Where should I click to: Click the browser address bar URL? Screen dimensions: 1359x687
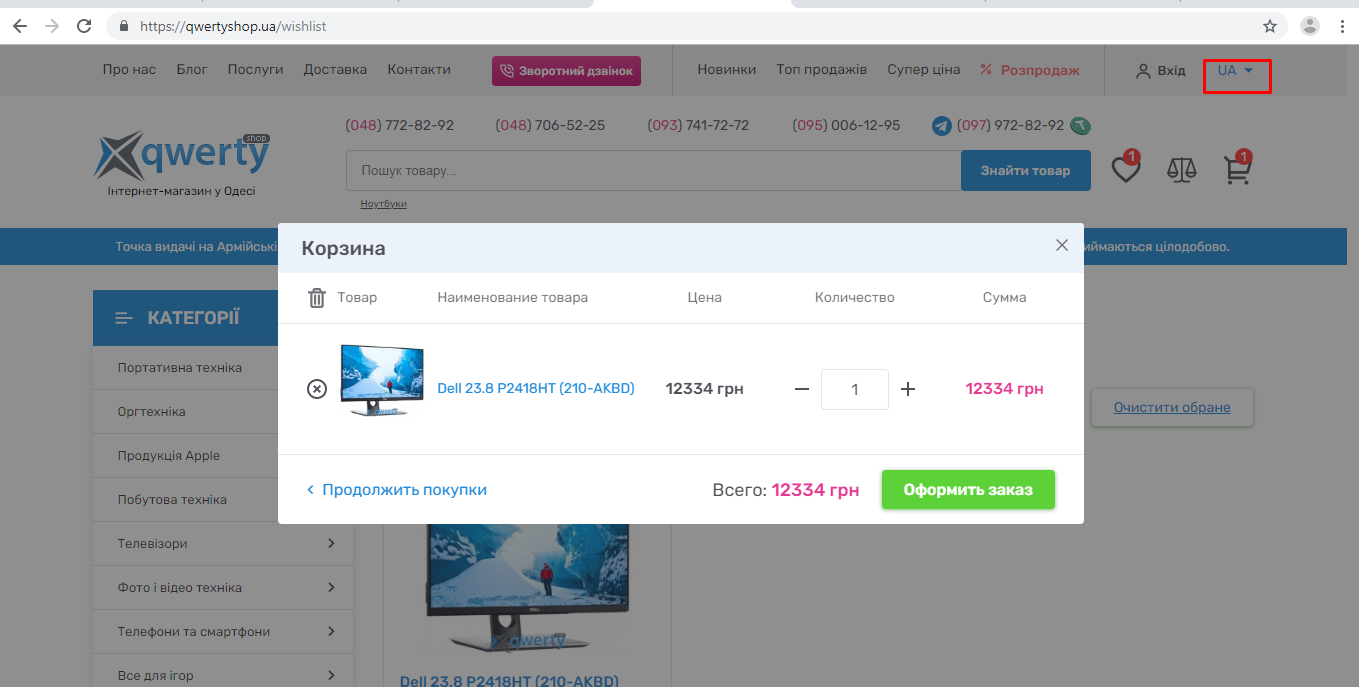[234, 26]
